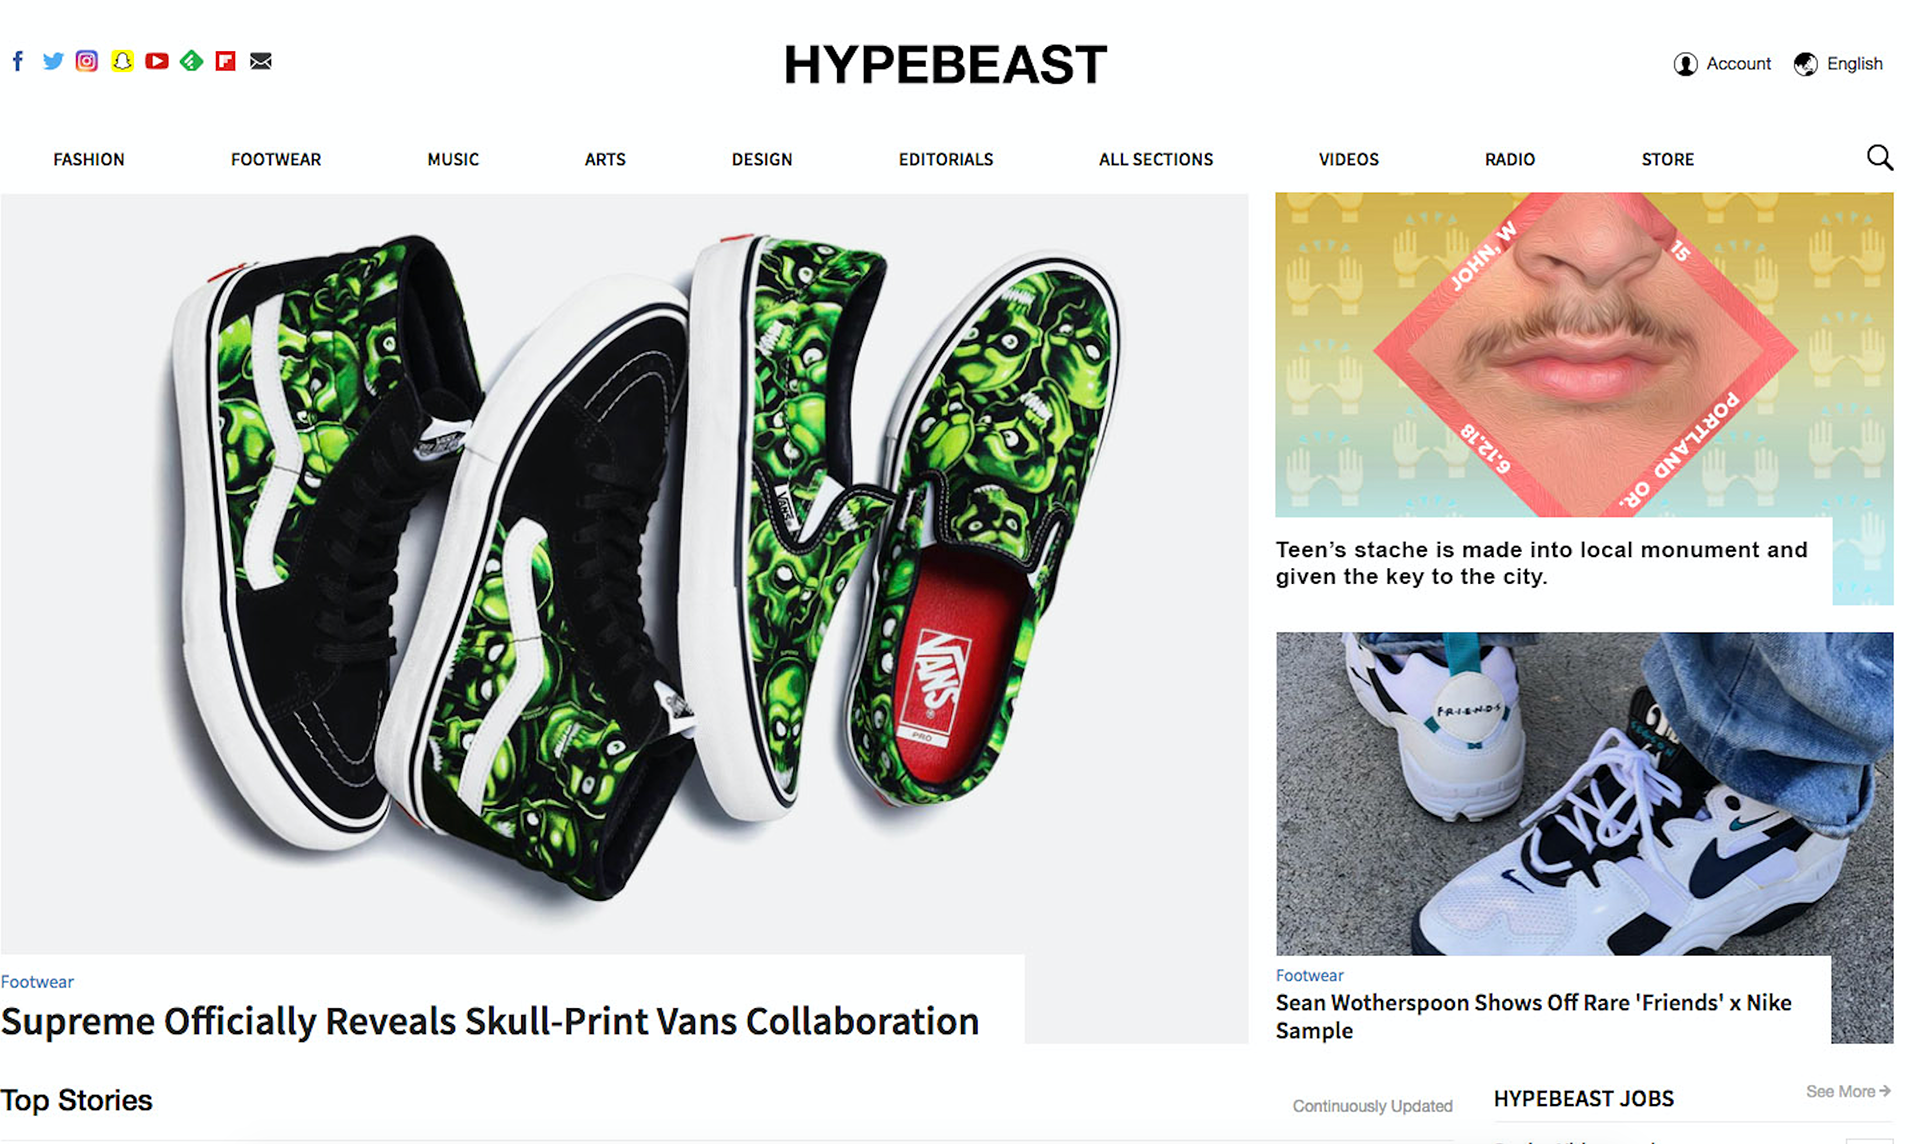Open the green Feedly icon

click(191, 61)
